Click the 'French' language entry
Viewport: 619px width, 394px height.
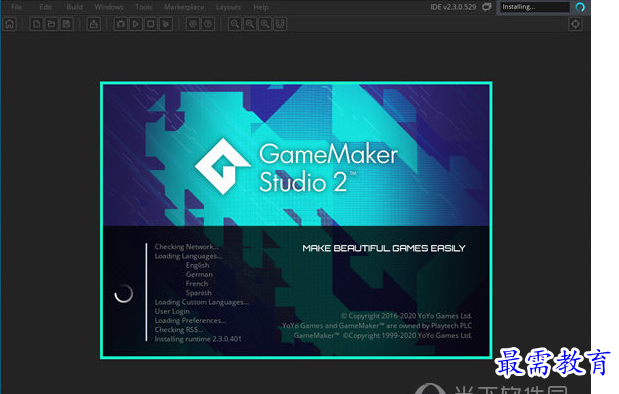coord(197,283)
